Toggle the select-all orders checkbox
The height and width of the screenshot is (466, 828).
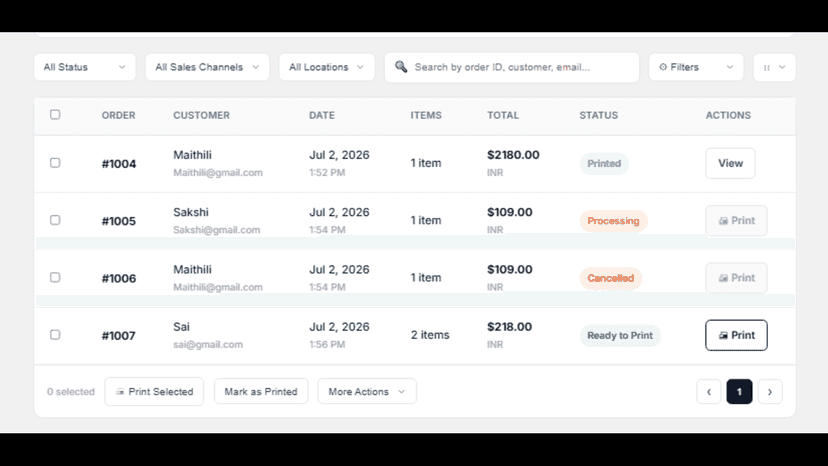pyautogui.click(x=55, y=115)
